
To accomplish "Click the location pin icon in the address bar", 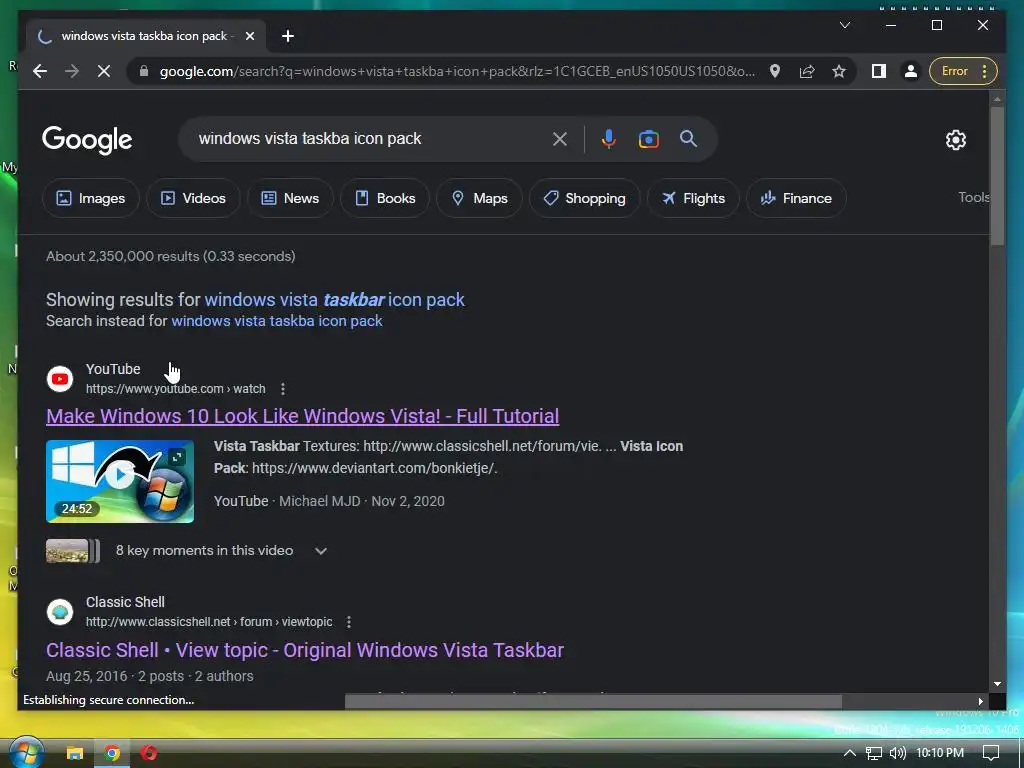I will pos(775,71).
